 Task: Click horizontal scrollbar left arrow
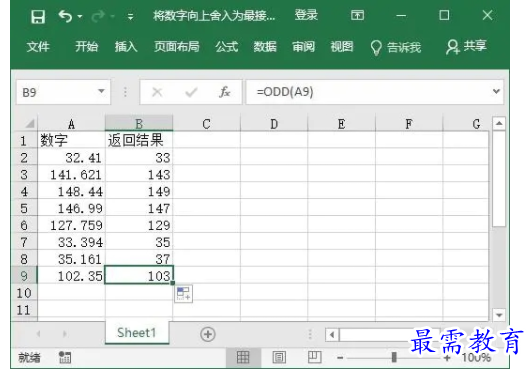point(332,335)
